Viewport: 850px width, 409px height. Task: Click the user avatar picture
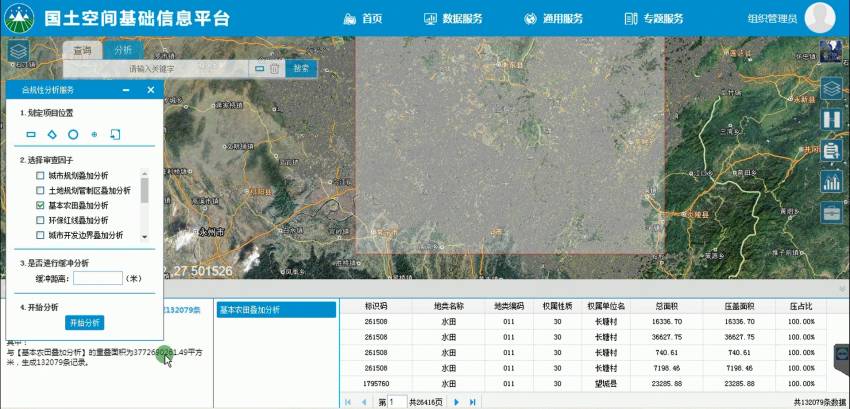(819, 18)
